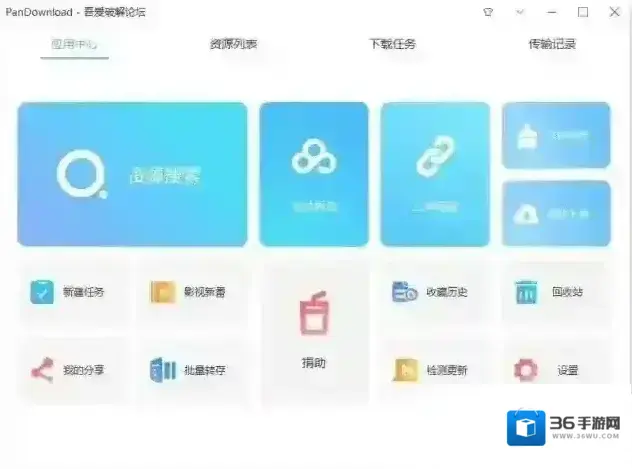
Task: Switch to the 应用中心 tab
Action: click(x=75, y=44)
